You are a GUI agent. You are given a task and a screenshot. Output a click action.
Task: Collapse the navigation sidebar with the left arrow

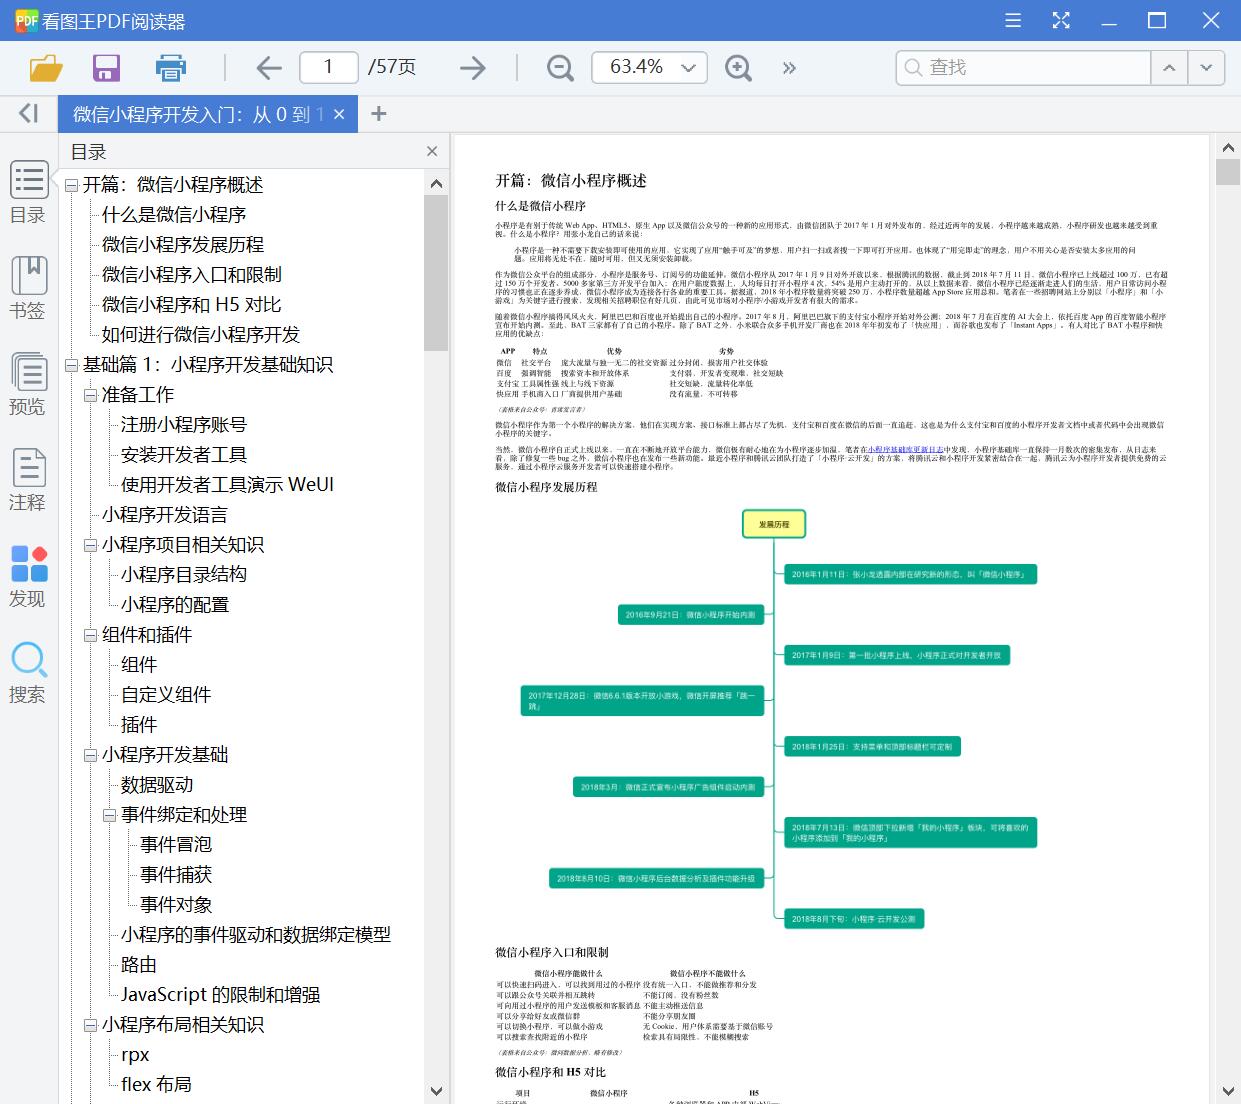pos(27,113)
